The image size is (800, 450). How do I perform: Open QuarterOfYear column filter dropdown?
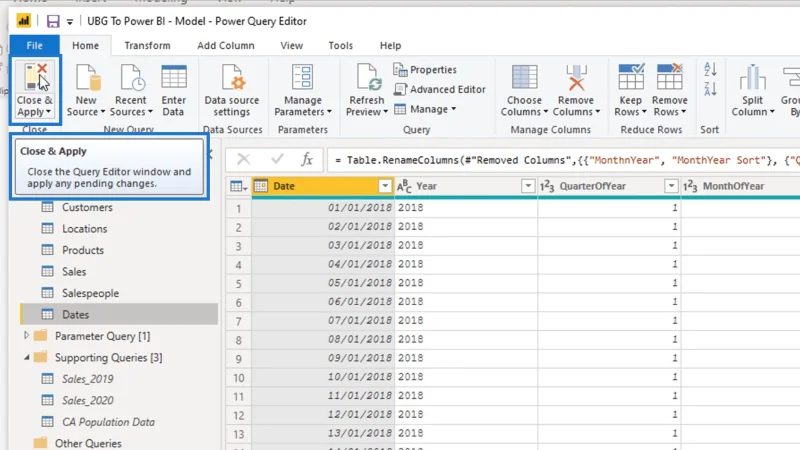671,186
